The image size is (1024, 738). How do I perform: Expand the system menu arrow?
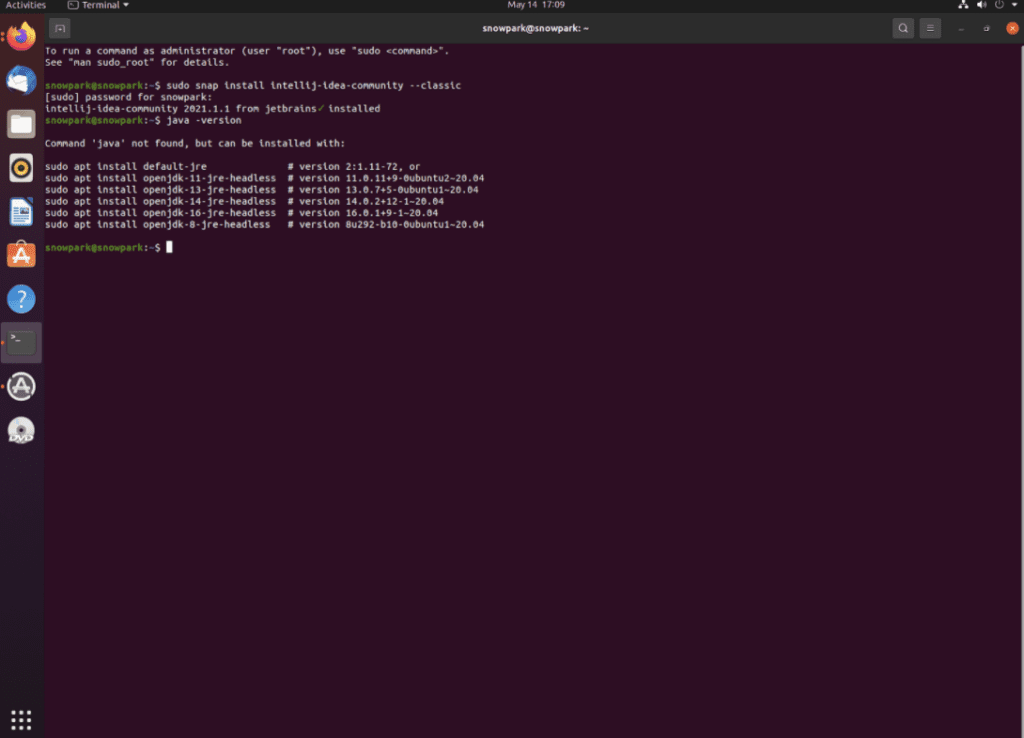coord(1015,5)
